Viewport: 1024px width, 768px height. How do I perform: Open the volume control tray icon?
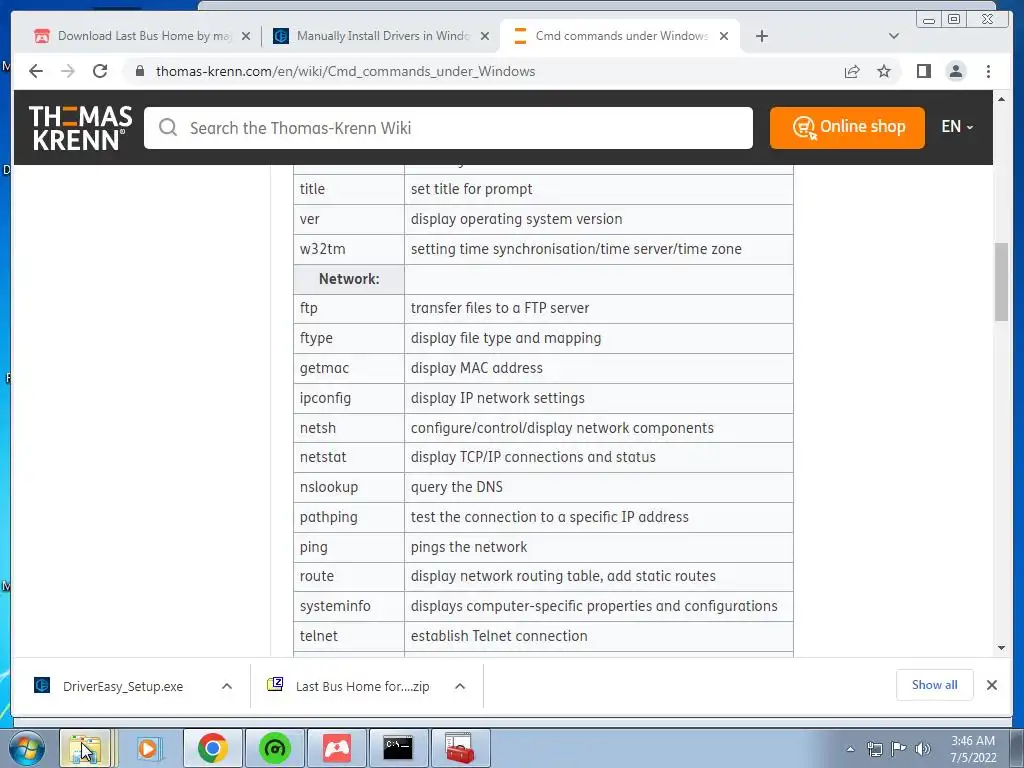click(x=923, y=749)
